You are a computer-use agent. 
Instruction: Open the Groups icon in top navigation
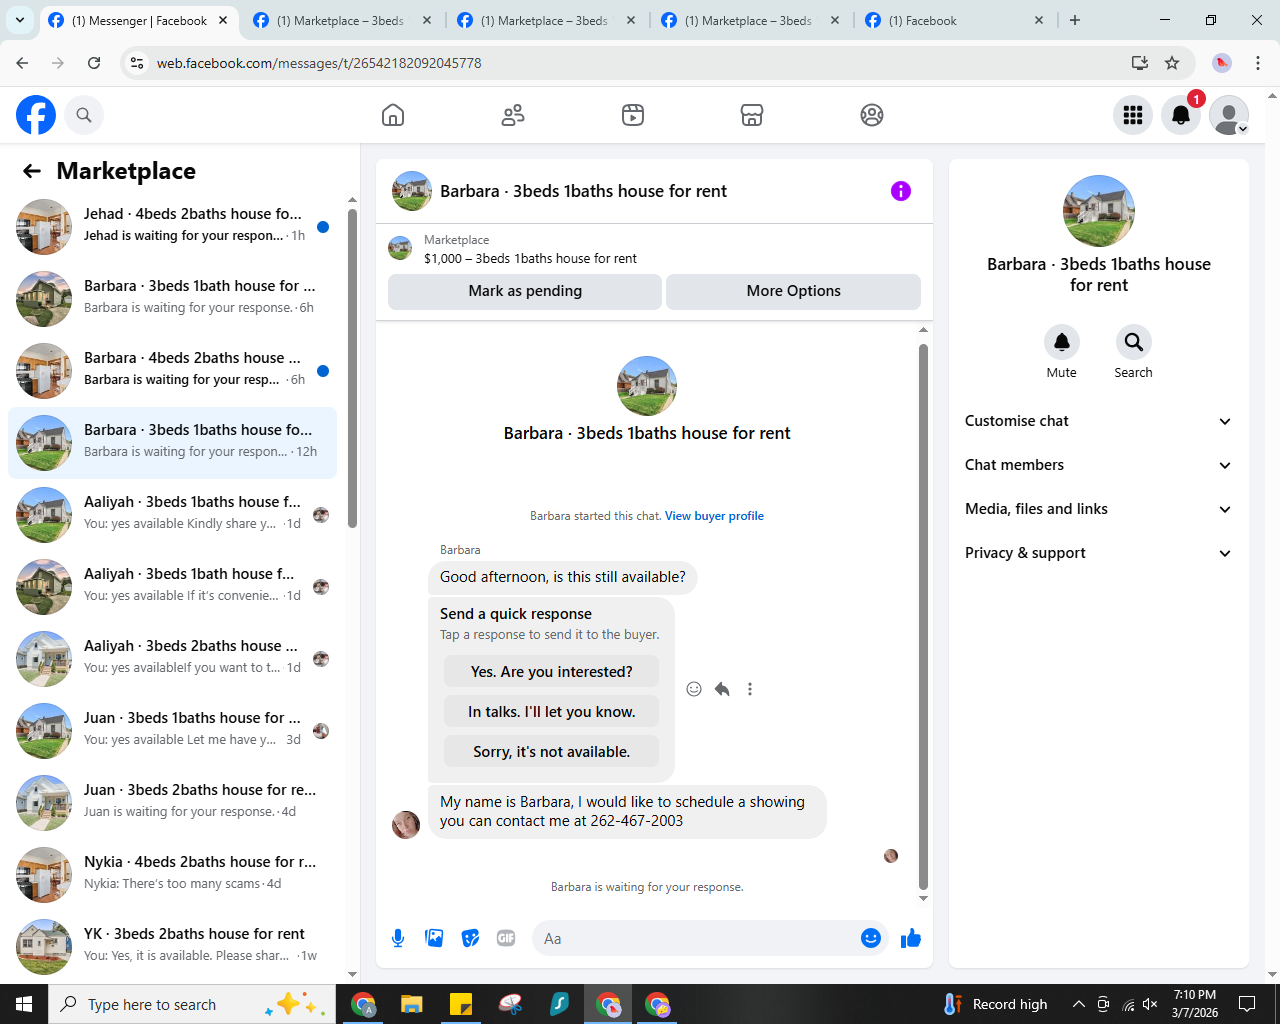pyautogui.click(x=872, y=115)
